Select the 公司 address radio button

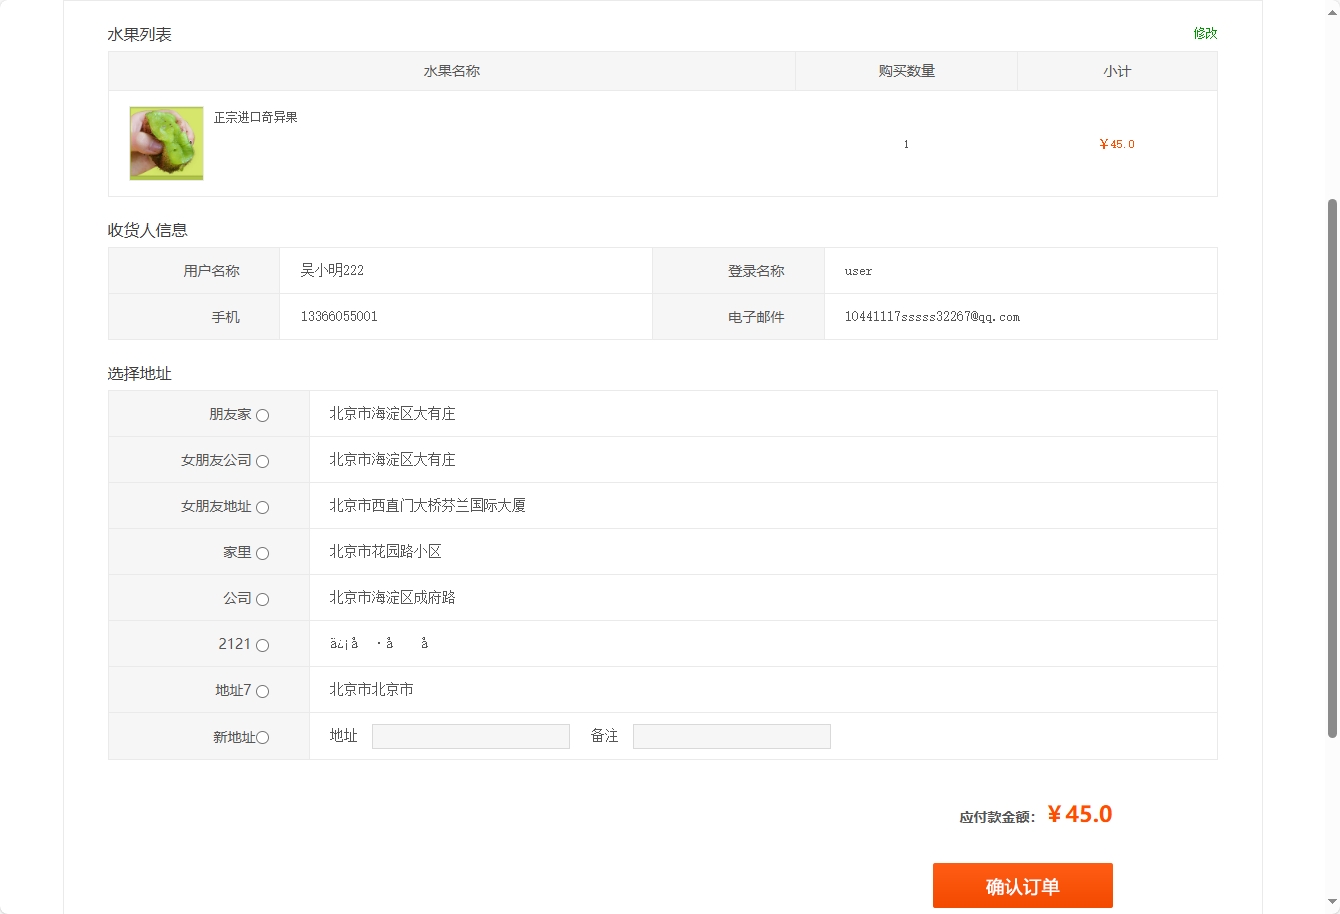261,599
